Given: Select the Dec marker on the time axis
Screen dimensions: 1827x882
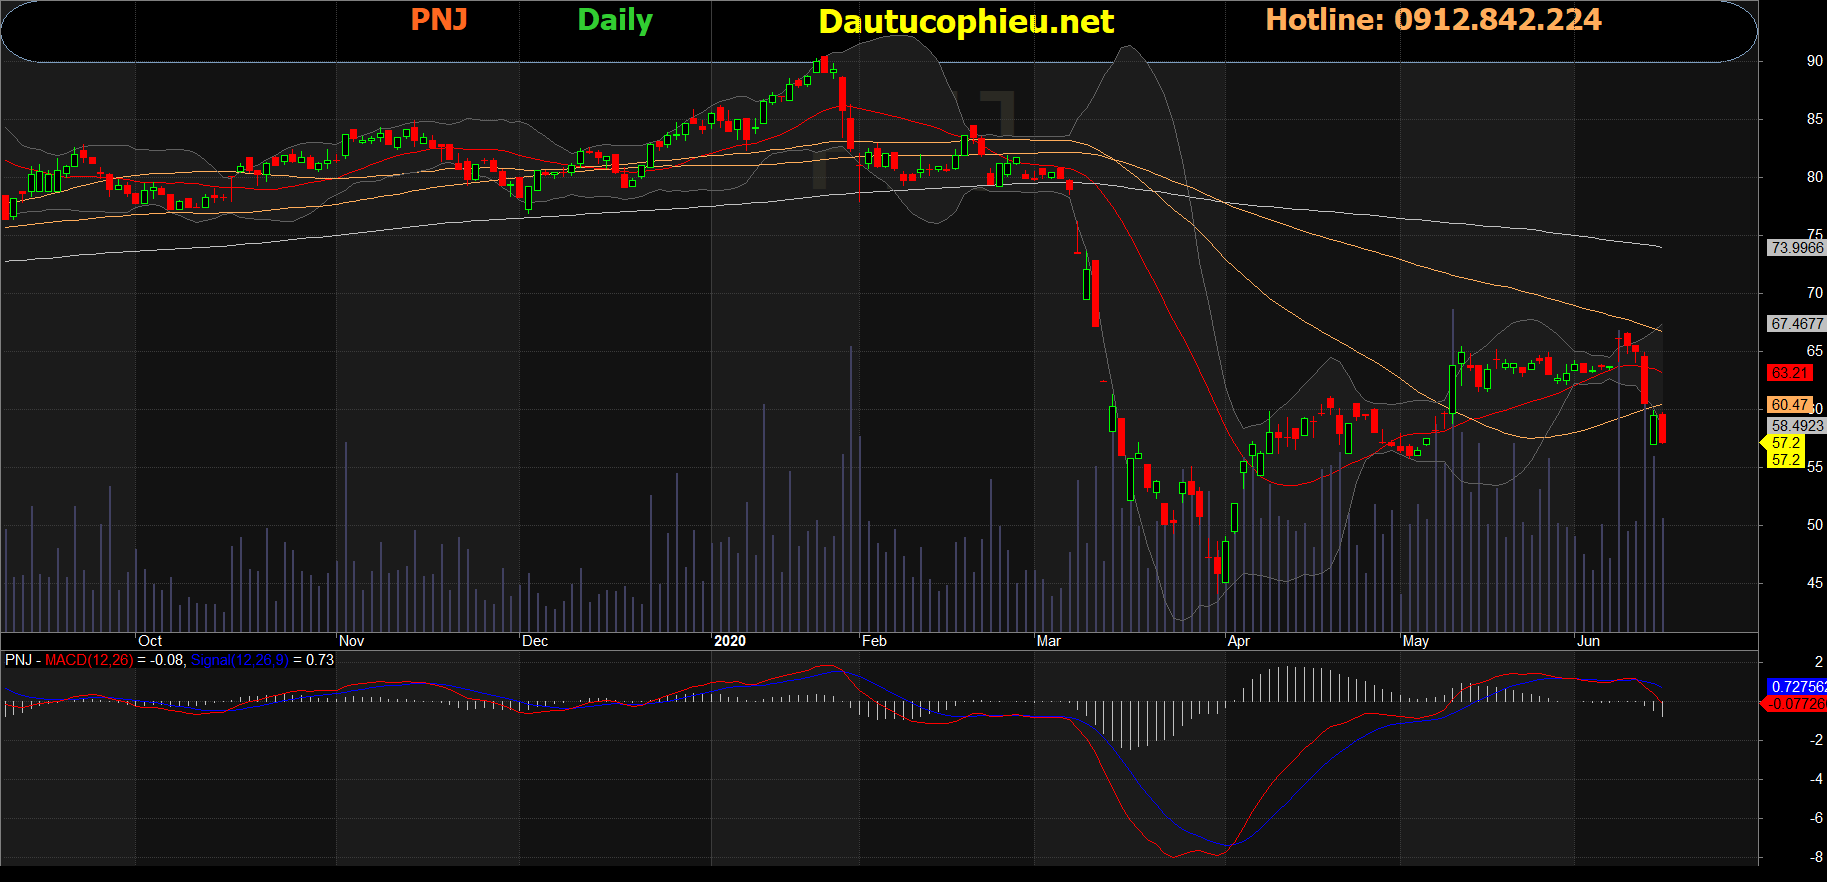Looking at the screenshot, I should click(535, 641).
